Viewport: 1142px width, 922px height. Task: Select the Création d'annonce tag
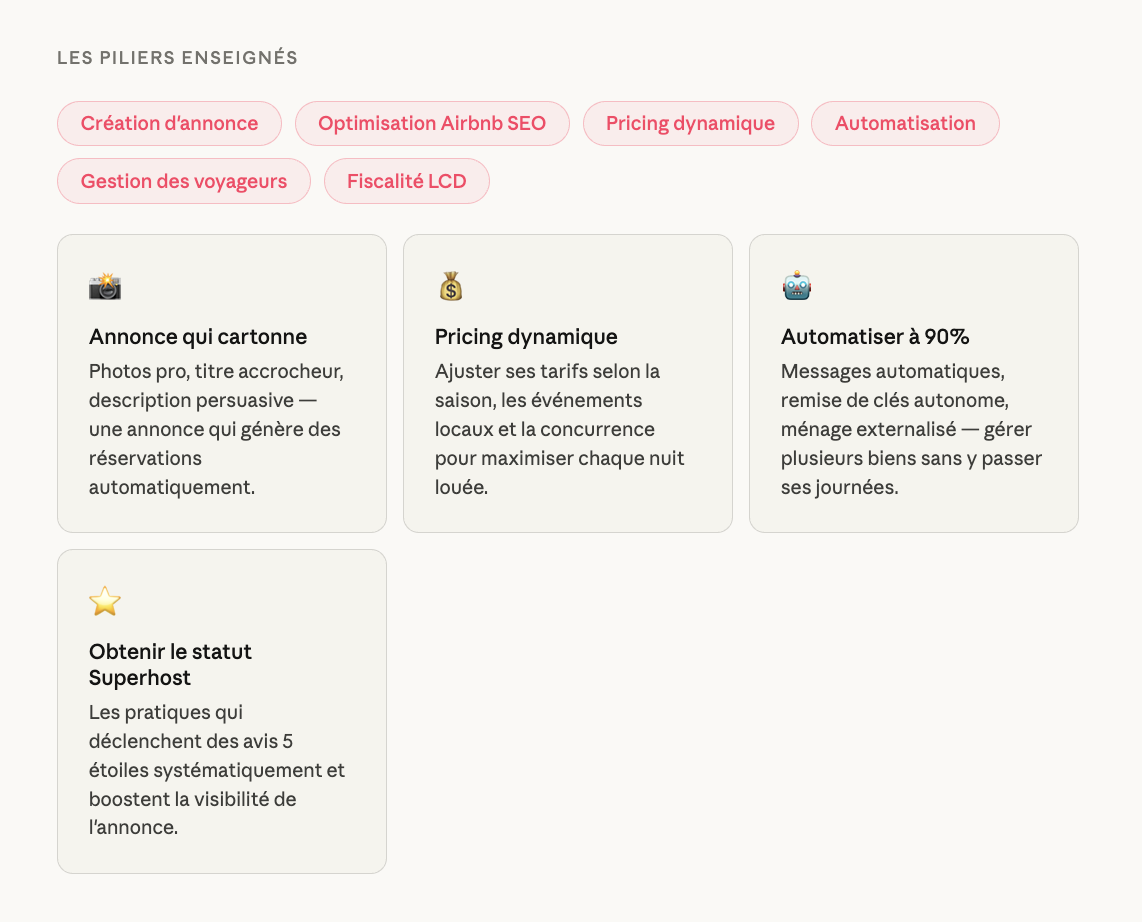click(169, 124)
